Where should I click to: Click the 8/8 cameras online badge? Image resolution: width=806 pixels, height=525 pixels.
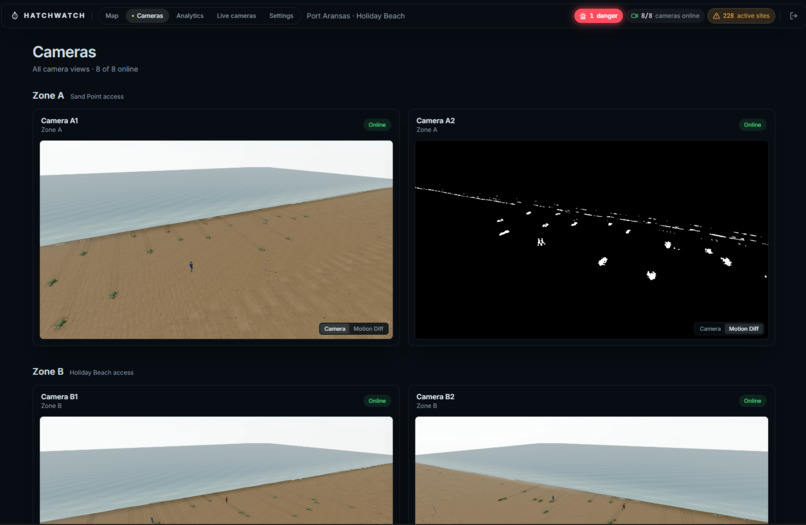point(665,16)
